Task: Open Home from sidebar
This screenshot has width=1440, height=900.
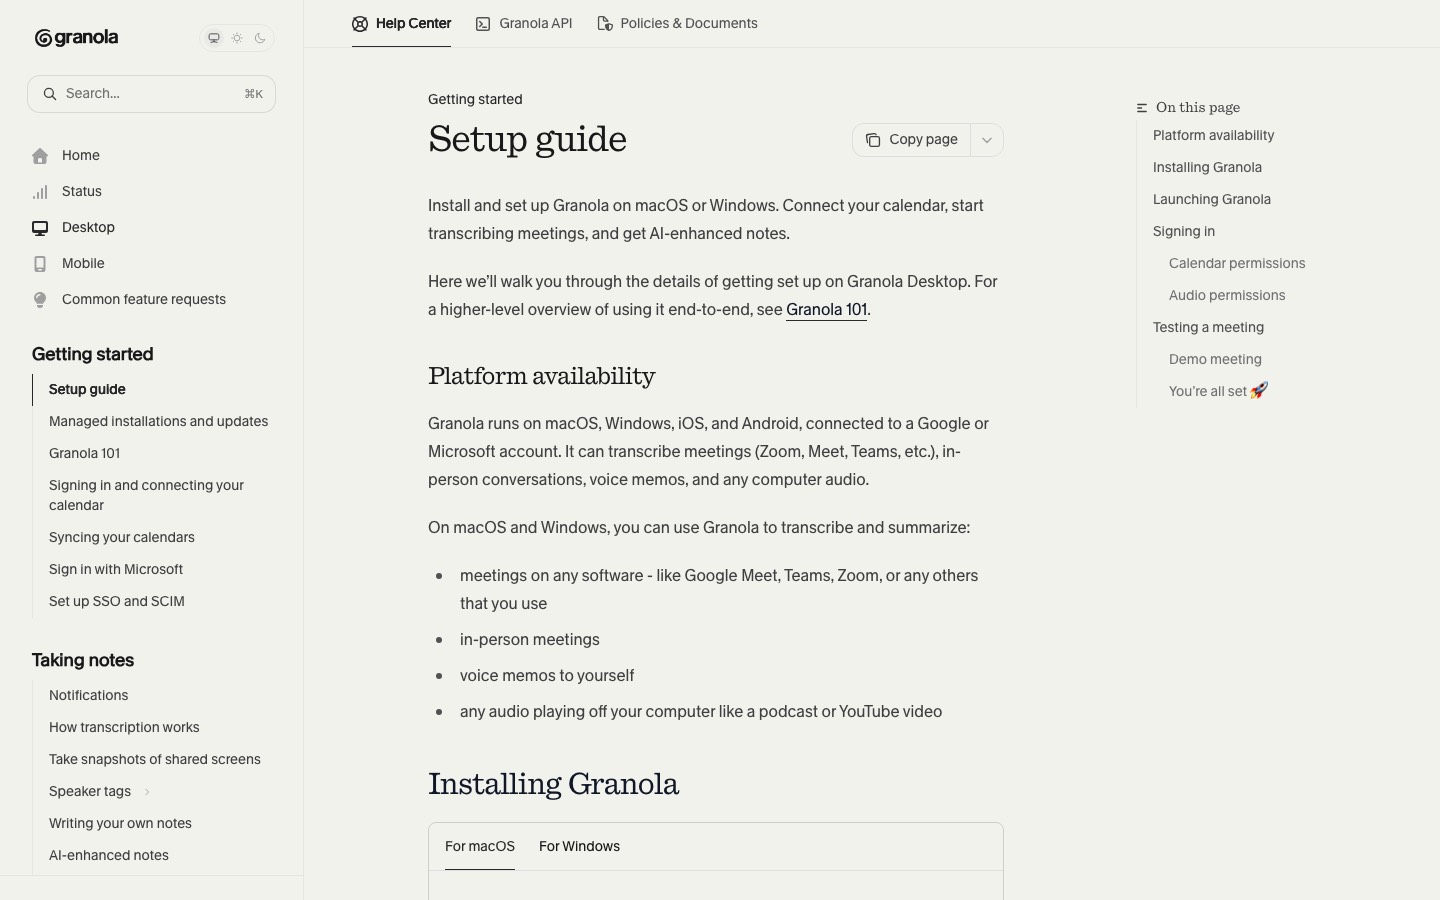Action: point(80,156)
